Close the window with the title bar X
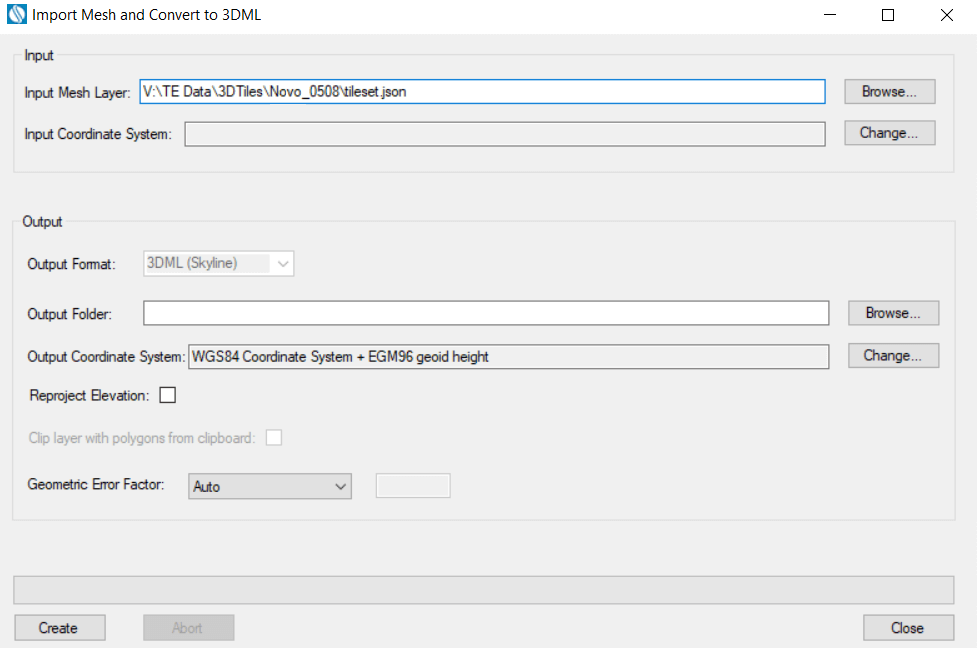This screenshot has width=977, height=648. pos(946,15)
